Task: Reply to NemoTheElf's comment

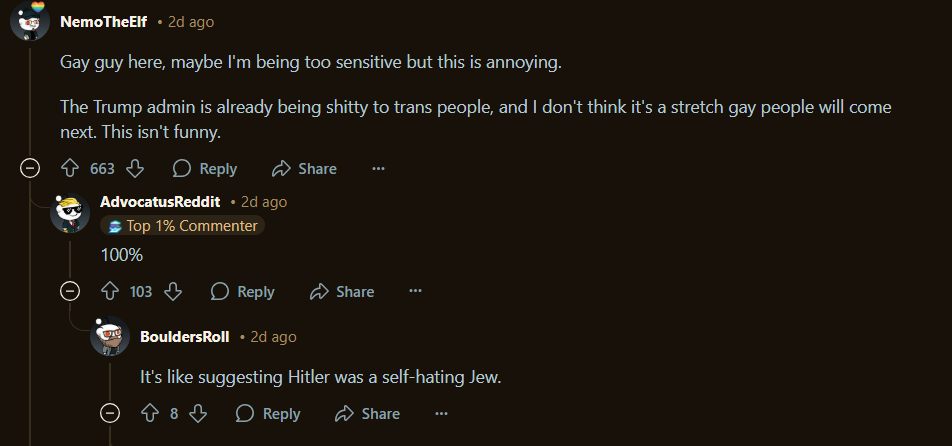Action: tap(205, 168)
